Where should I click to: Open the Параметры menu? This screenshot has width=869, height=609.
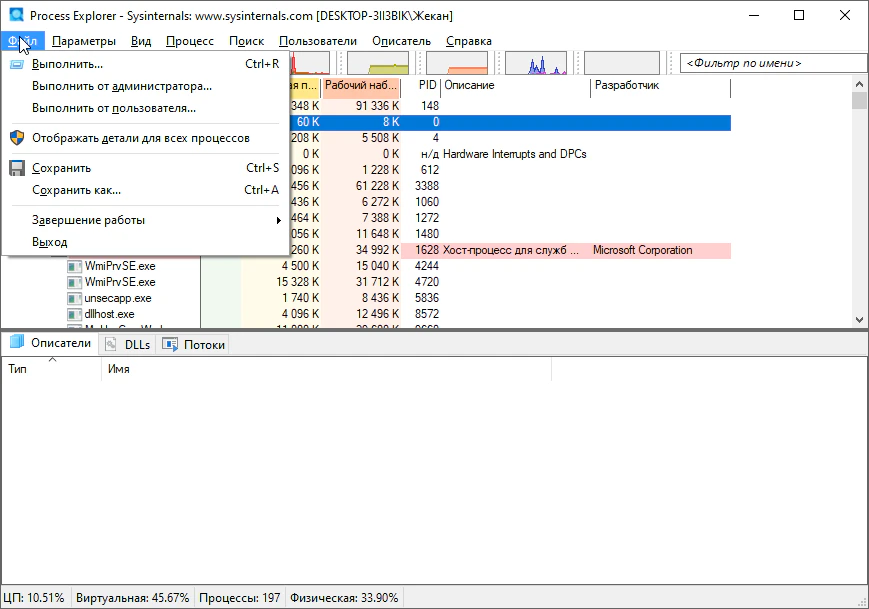click(x=84, y=41)
